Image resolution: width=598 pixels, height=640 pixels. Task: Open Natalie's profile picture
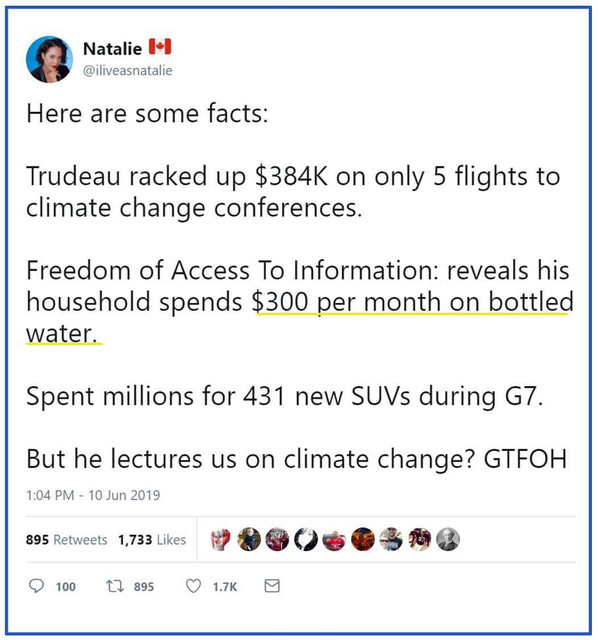49,60
